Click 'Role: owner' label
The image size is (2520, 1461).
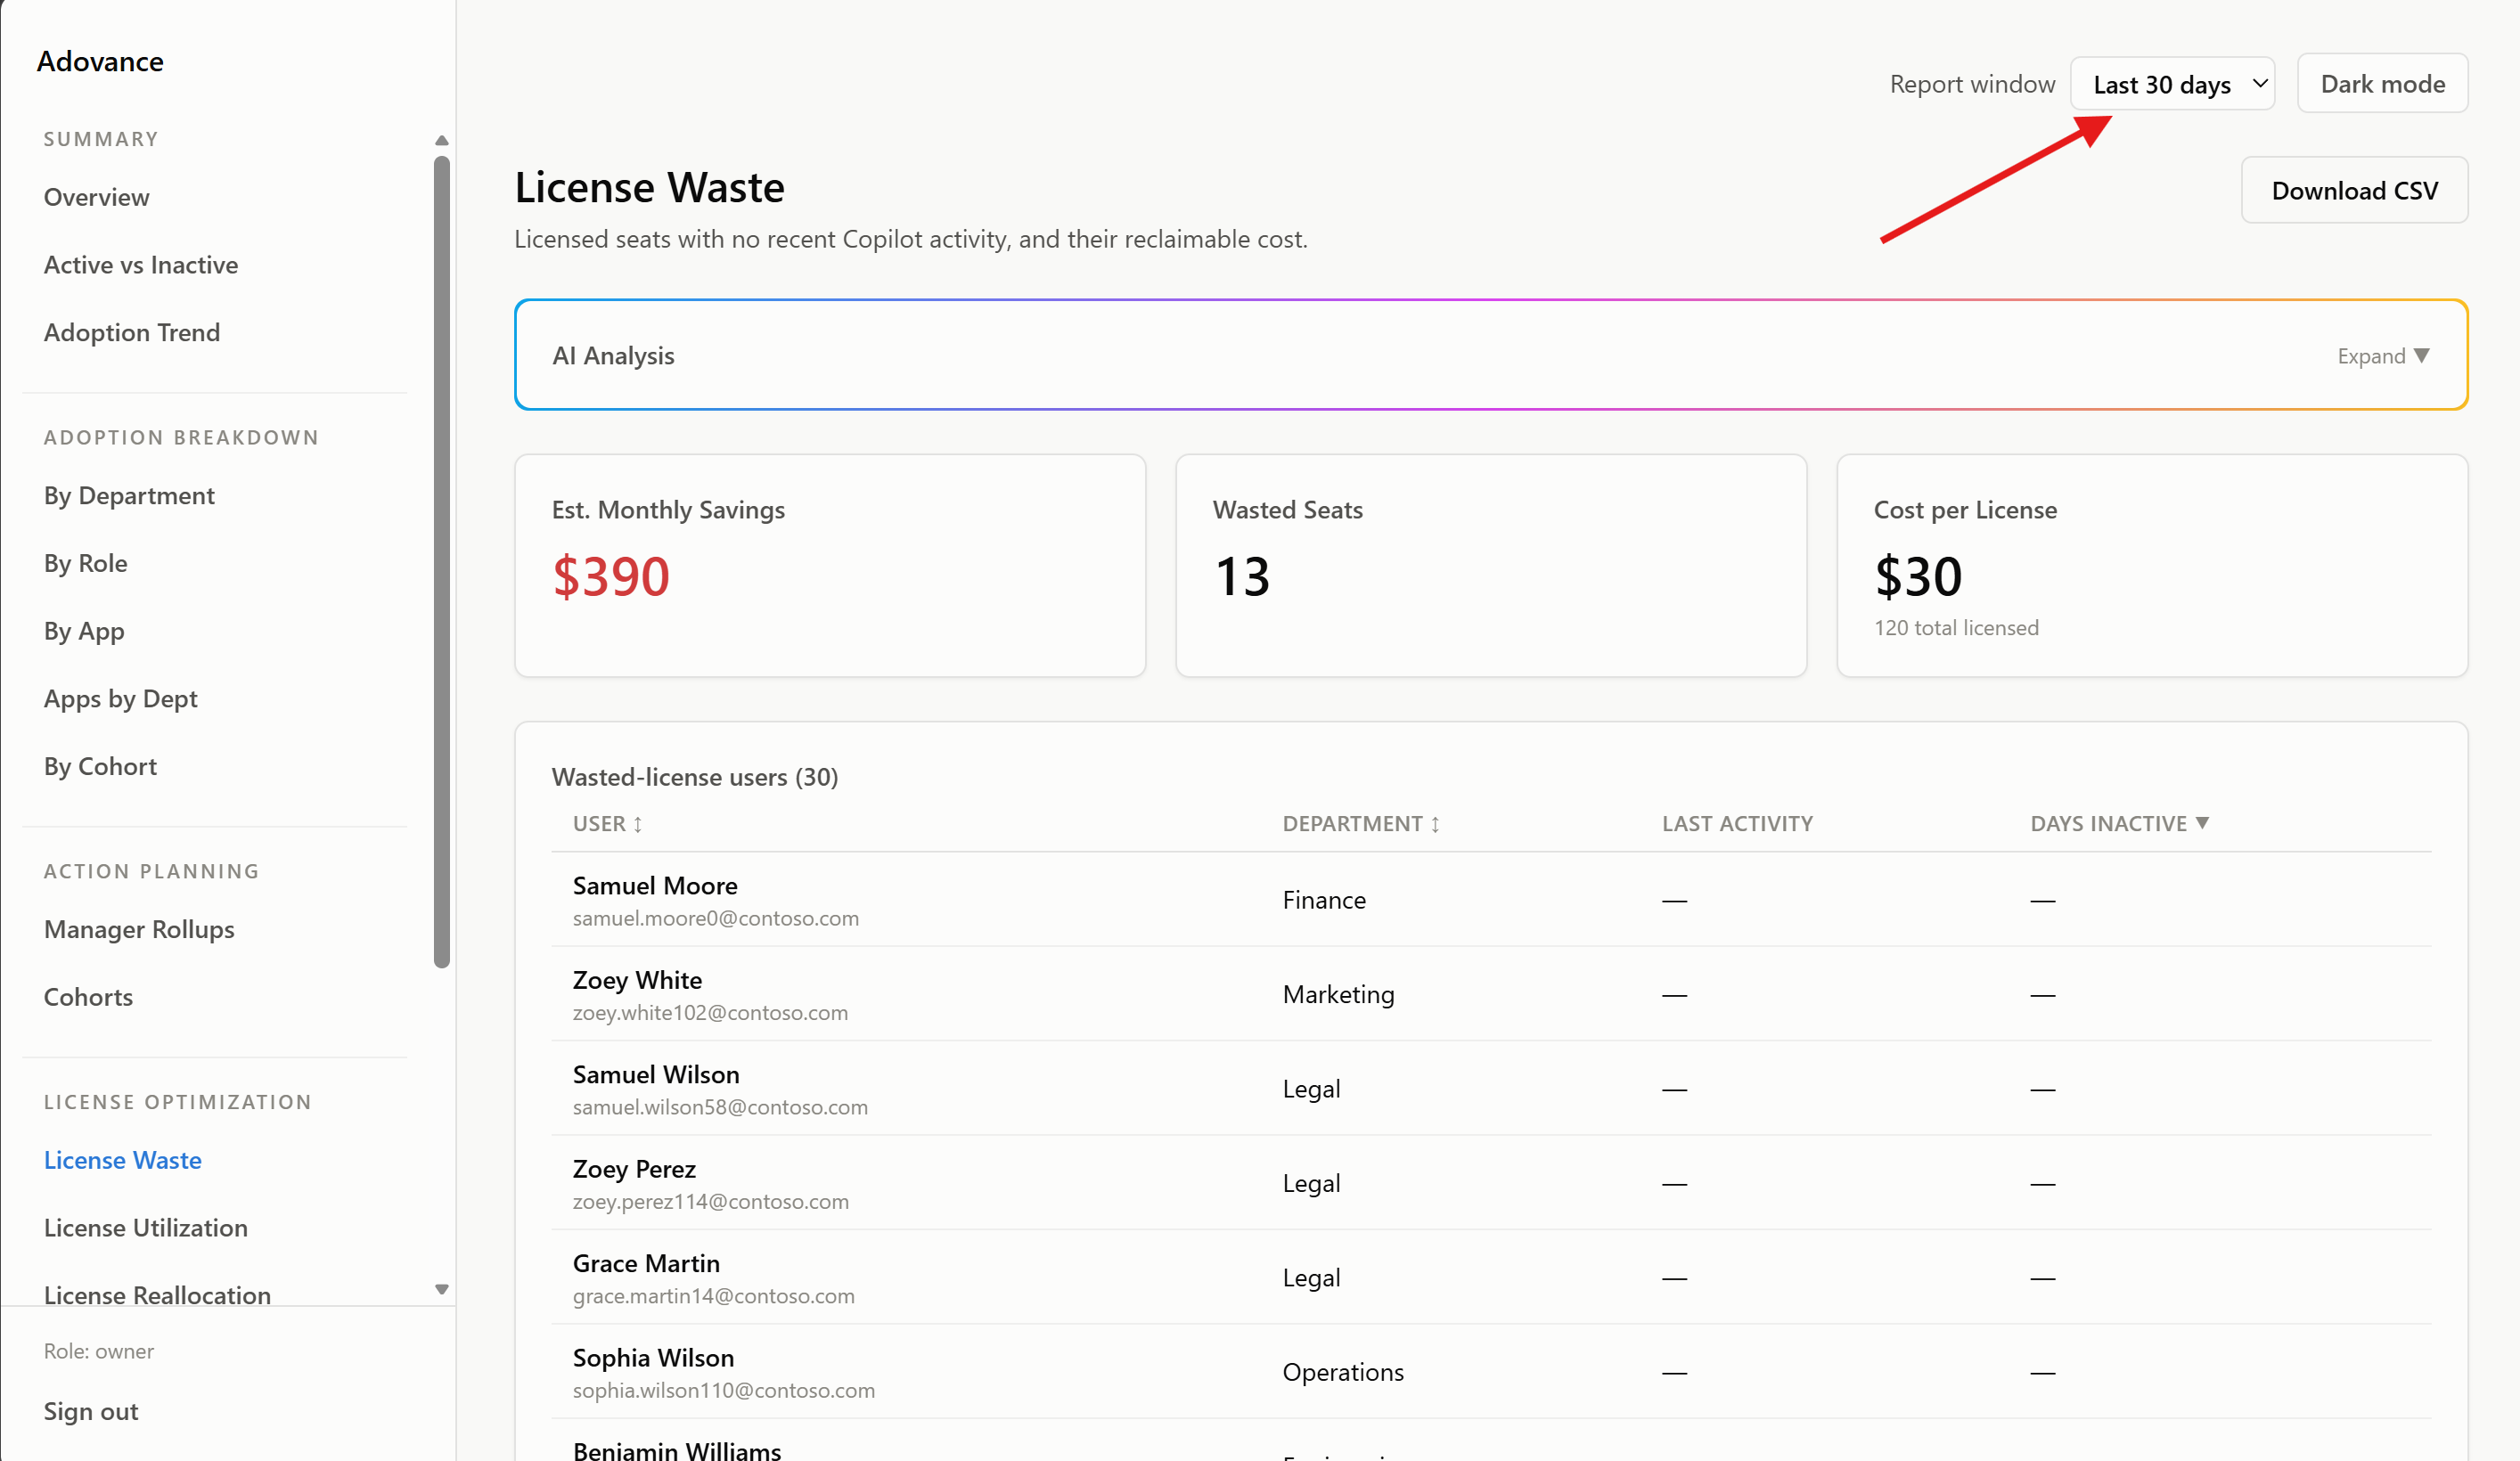click(x=99, y=1351)
